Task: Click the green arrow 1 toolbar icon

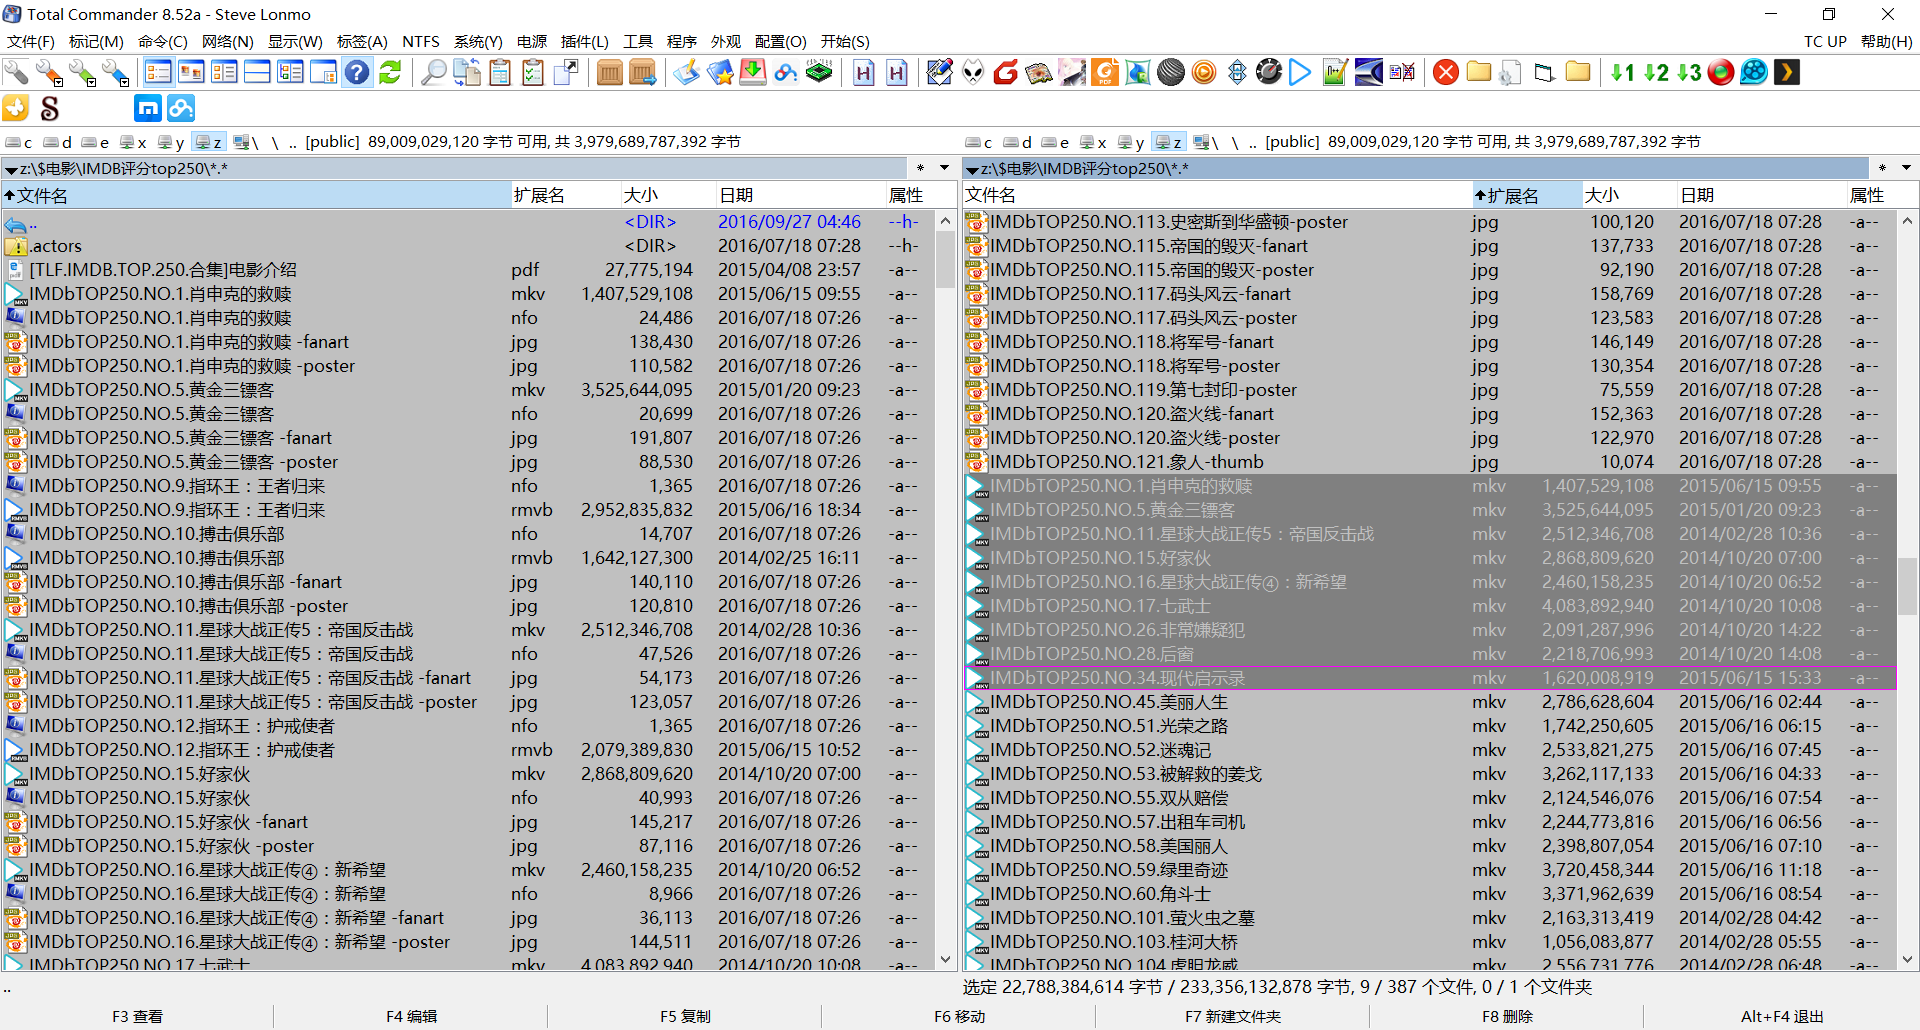Action: pos(1622,72)
